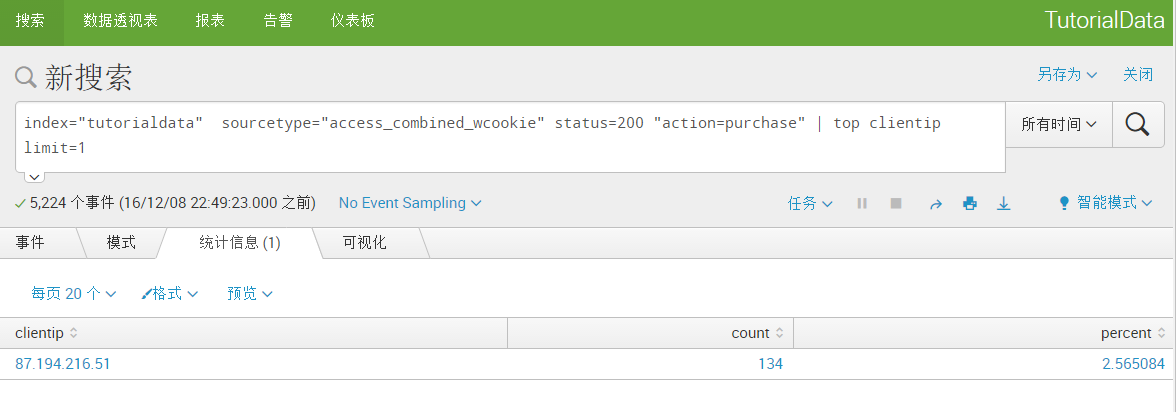
Task: Export results download icon
Action: (1004, 203)
